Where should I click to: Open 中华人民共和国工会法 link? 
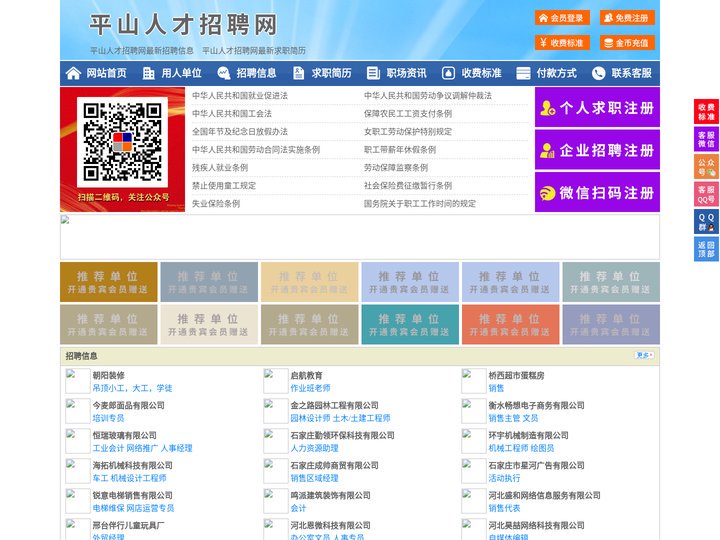(232, 113)
